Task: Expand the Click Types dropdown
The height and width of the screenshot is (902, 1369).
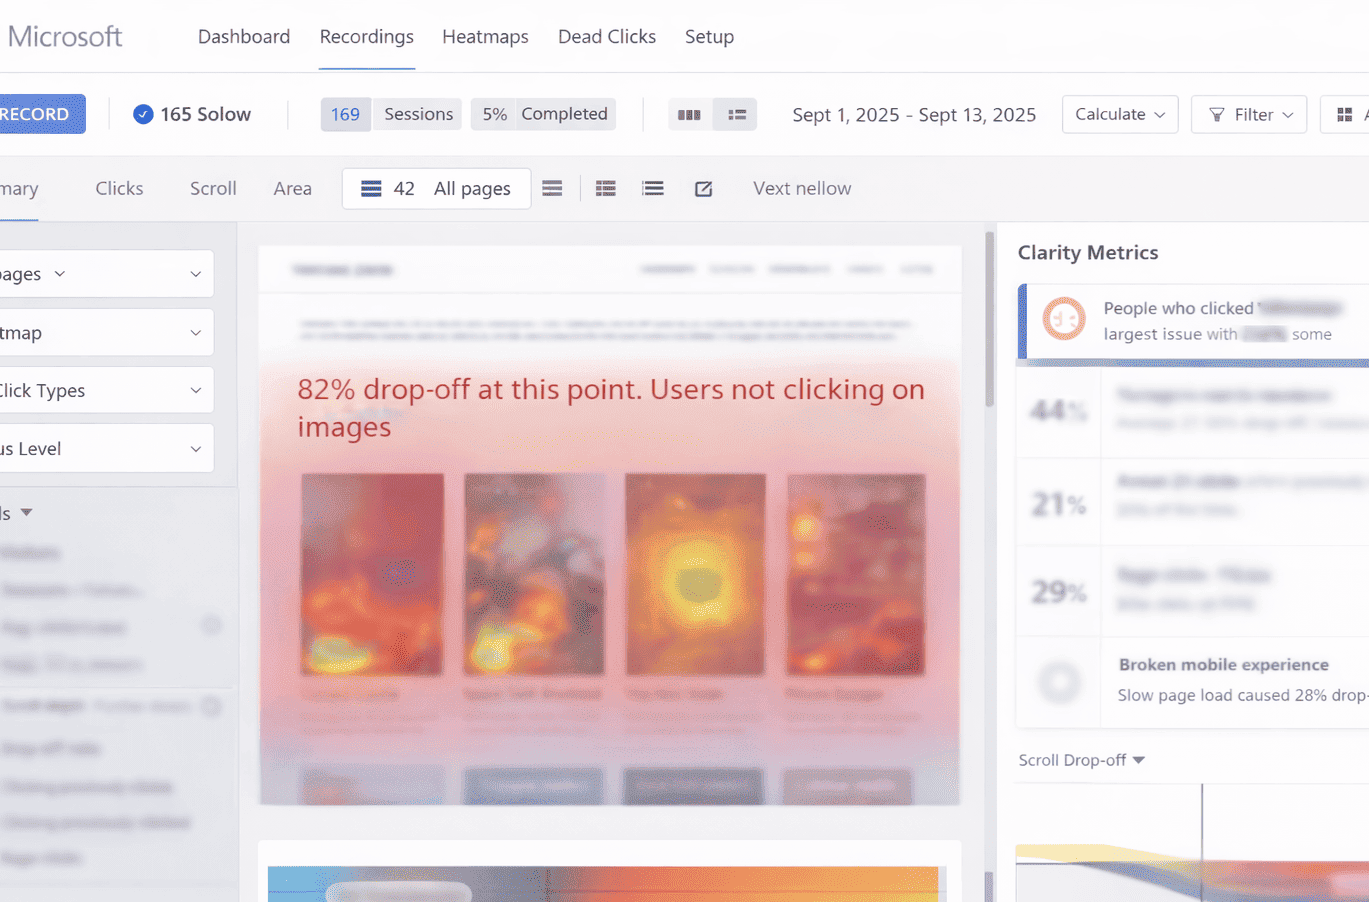Action: (105, 391)
